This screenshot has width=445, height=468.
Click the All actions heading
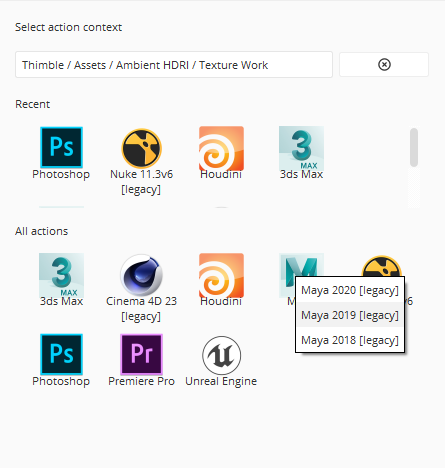tap(41, 231)
